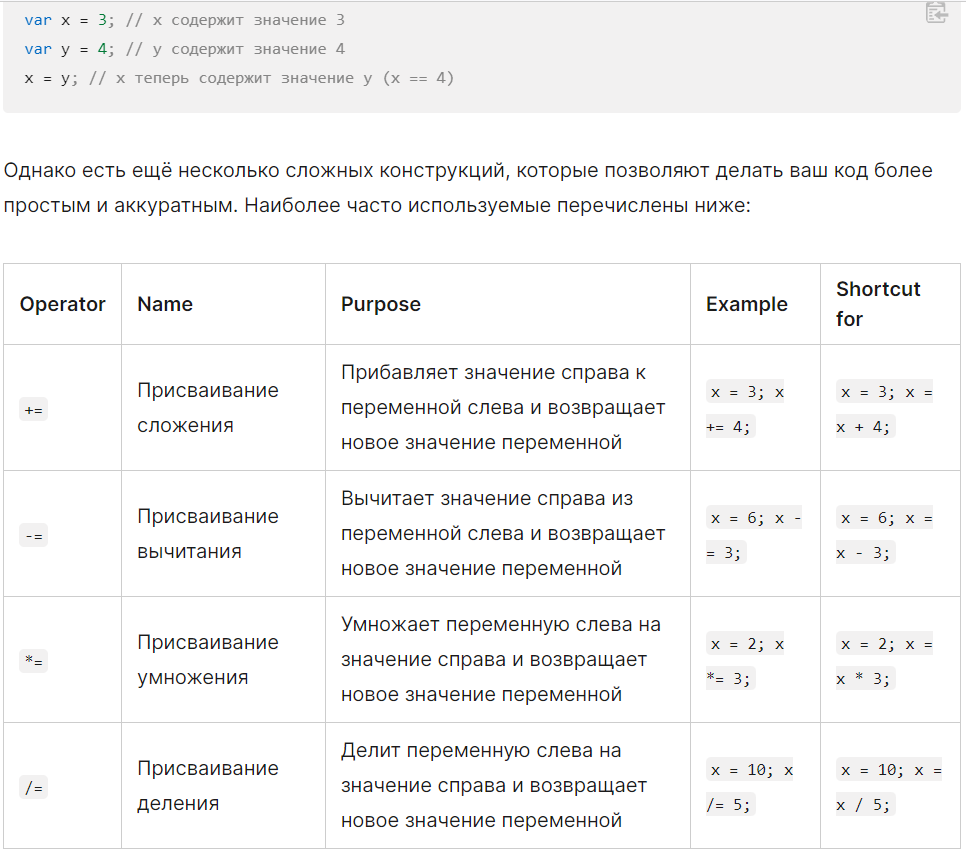Click the 'x = 3; x += 4;' example code
Viewport: 966px width, 849px height.
coord(745,409)
